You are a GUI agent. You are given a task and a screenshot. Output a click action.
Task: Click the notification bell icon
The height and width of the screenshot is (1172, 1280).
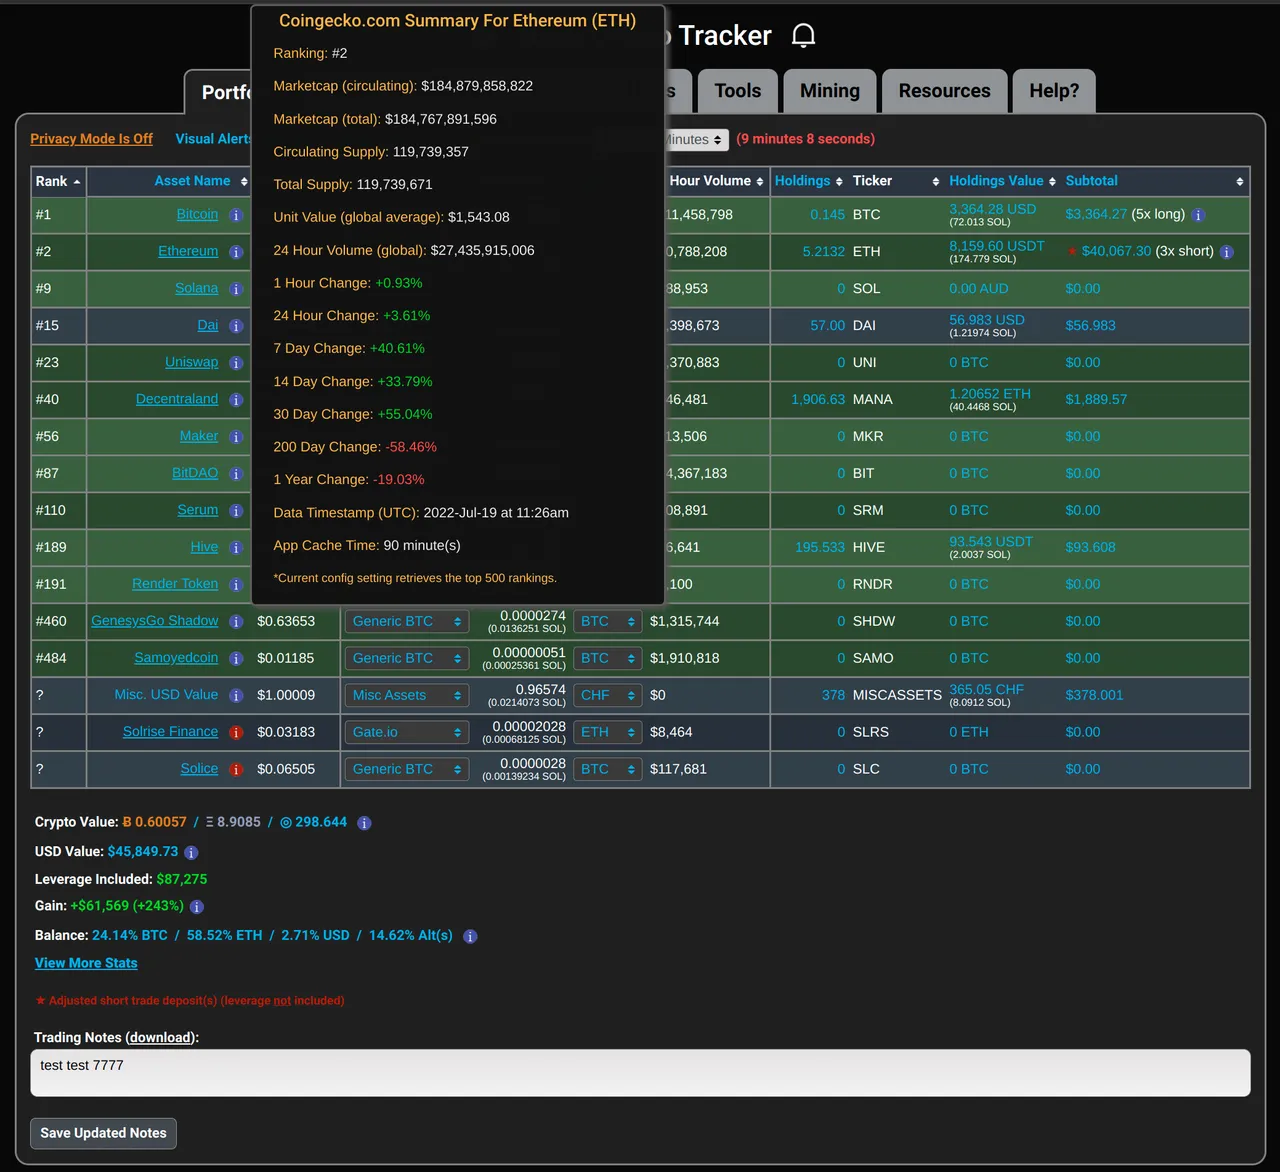coord(803,36)
